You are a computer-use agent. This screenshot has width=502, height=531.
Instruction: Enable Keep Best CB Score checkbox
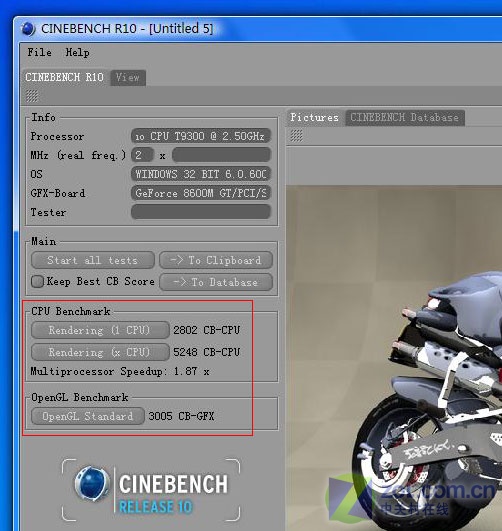(37, 281)
